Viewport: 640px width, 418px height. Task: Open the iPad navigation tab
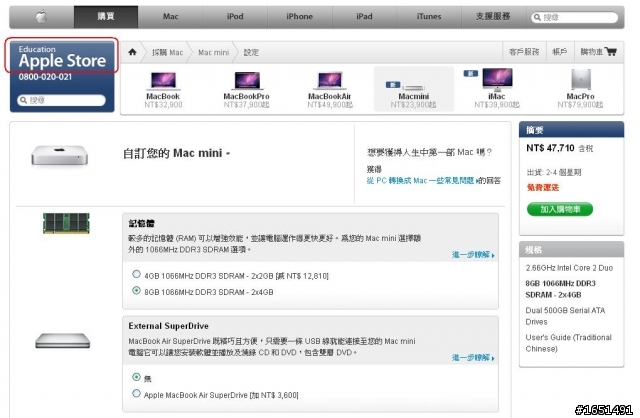[x=364, y=17]
